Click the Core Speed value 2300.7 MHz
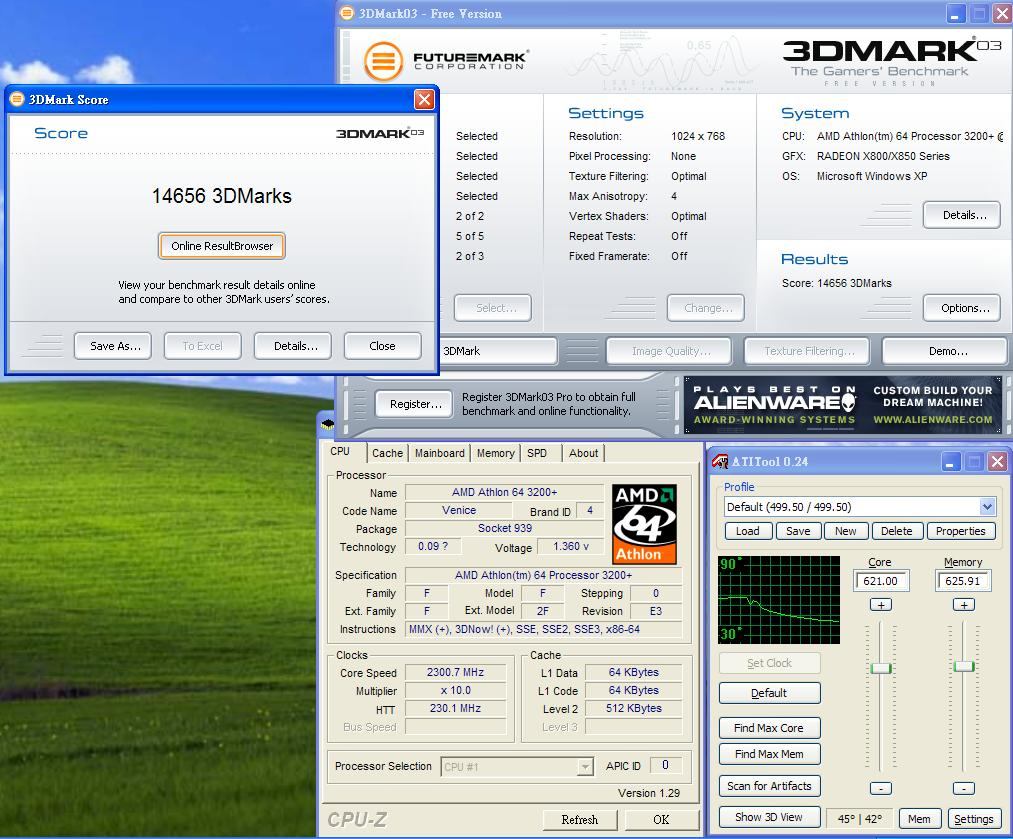 tap(455, 672)
